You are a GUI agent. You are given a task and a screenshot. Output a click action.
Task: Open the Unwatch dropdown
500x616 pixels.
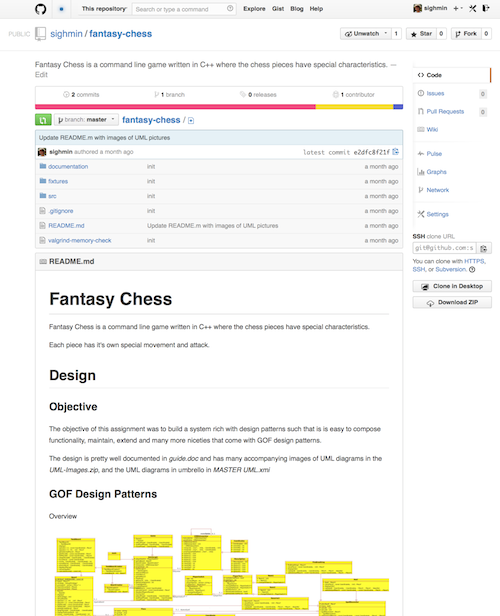point(366,34)
